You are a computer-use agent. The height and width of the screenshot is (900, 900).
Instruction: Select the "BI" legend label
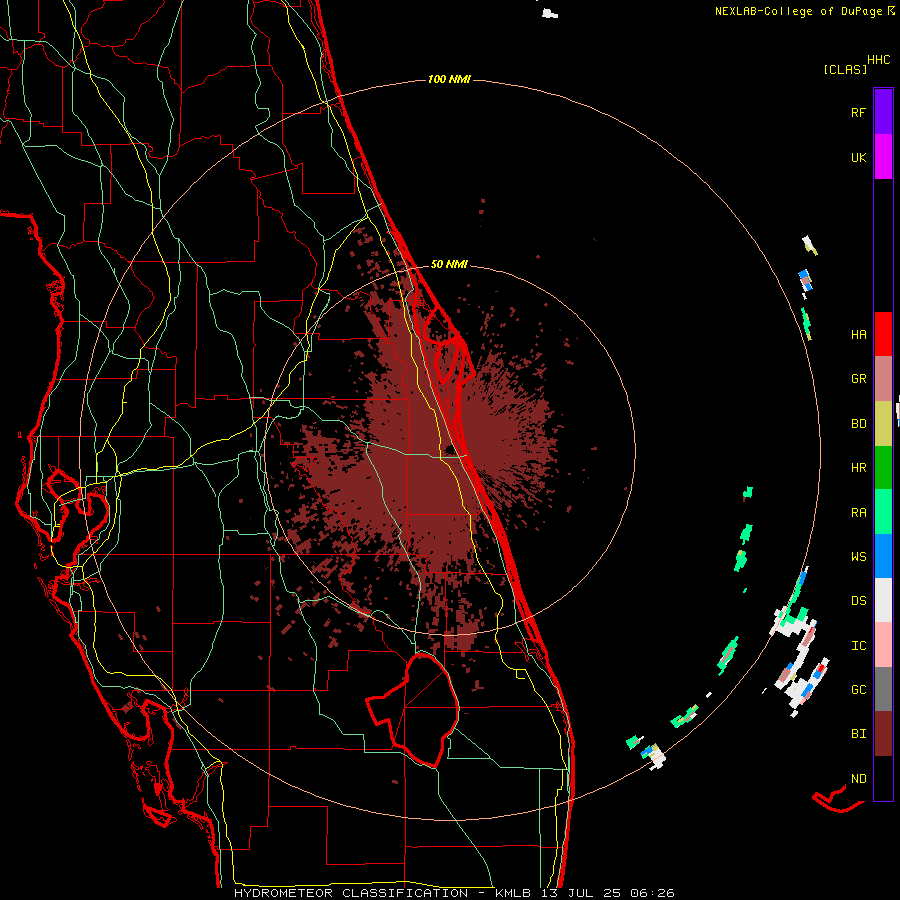[x=858, y=734]
